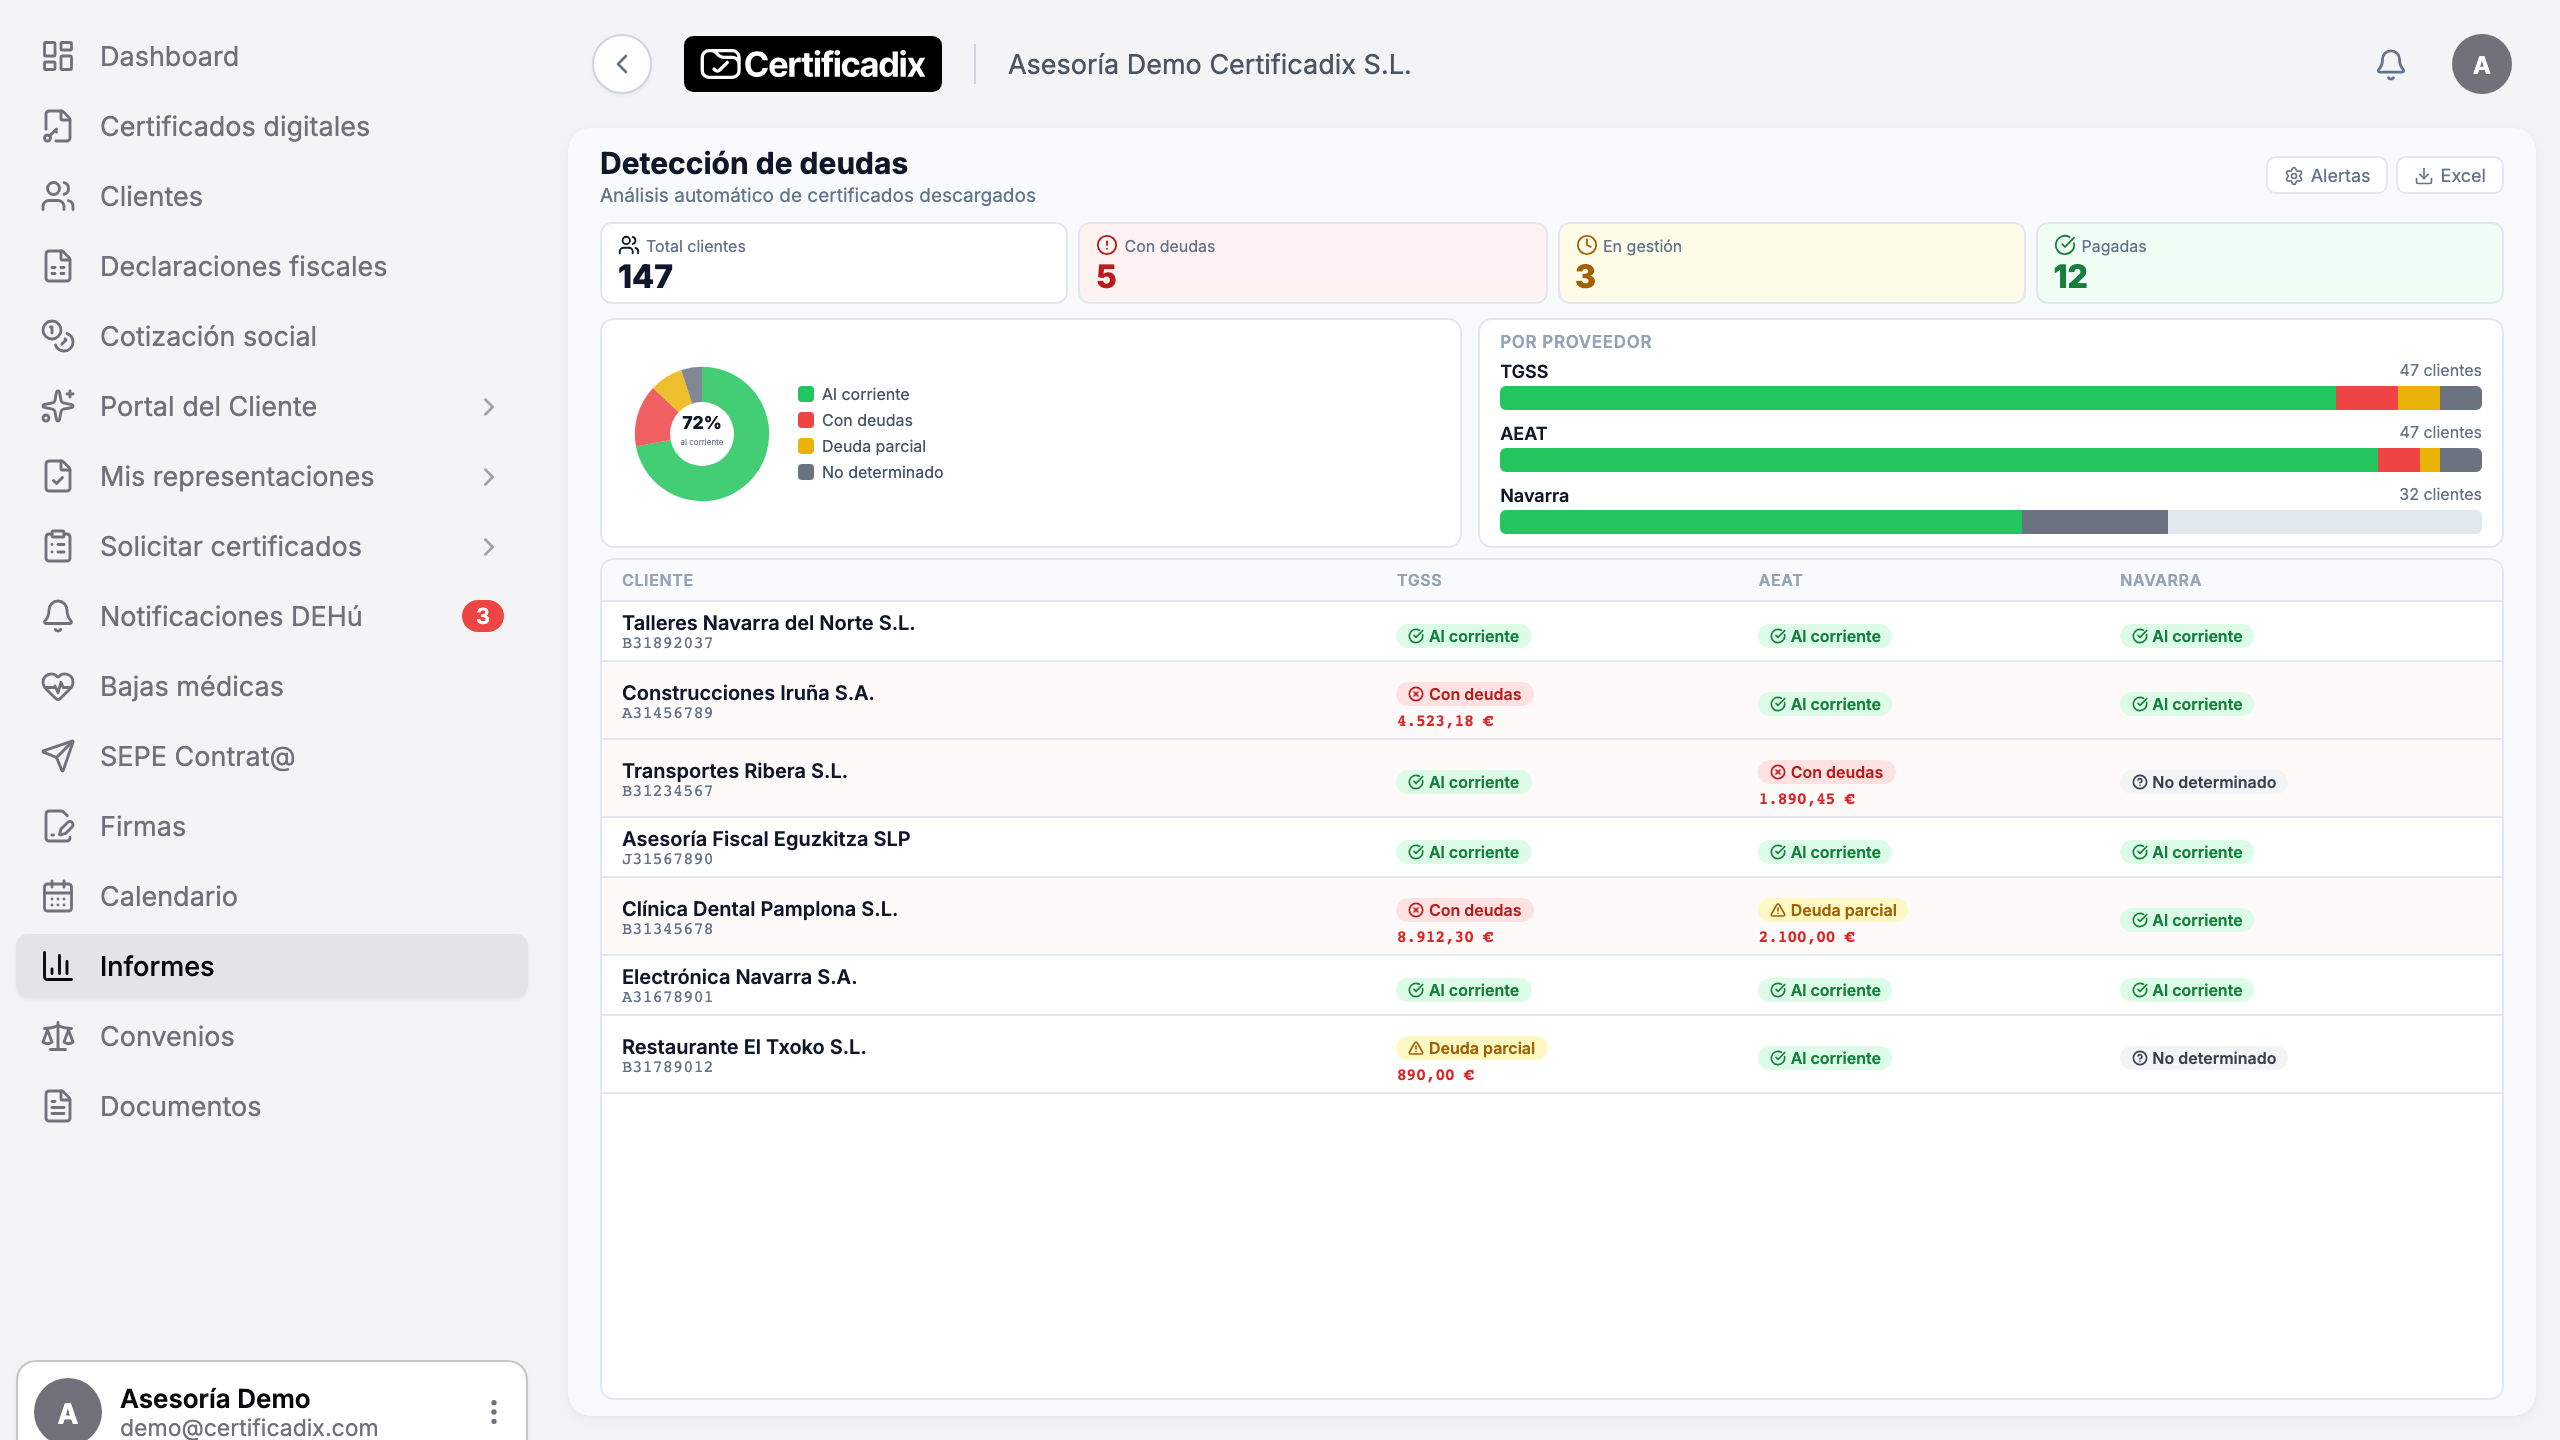Export the table with Excel button
Viewport: 2560px width, 1440px height.
[2450, 175]
